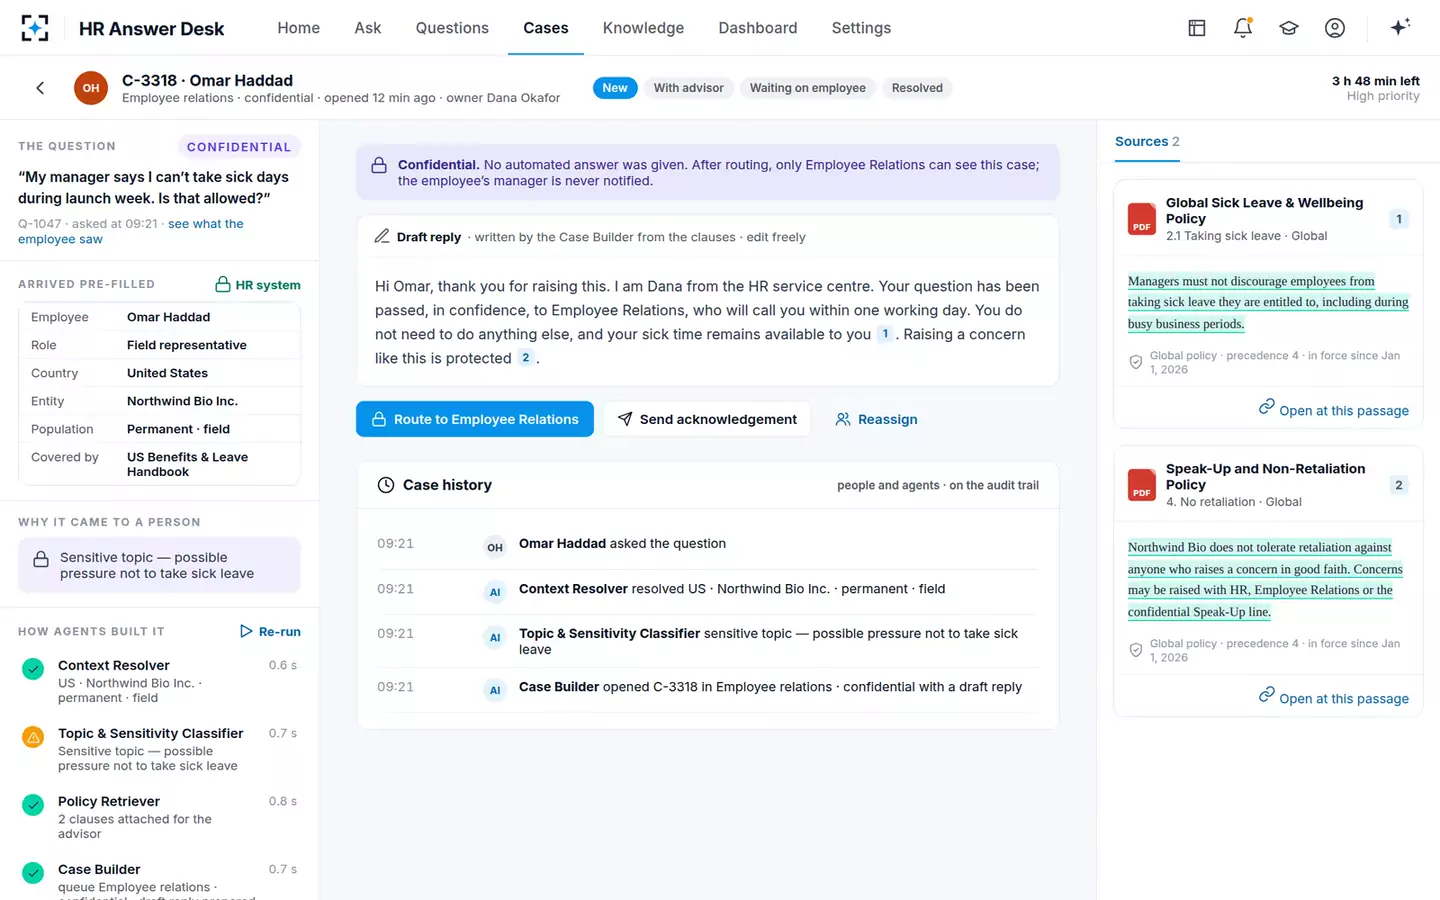Select the Sources 2 tab
The width and height of the screenshot is (1440, 900).
pos(1147,142)
